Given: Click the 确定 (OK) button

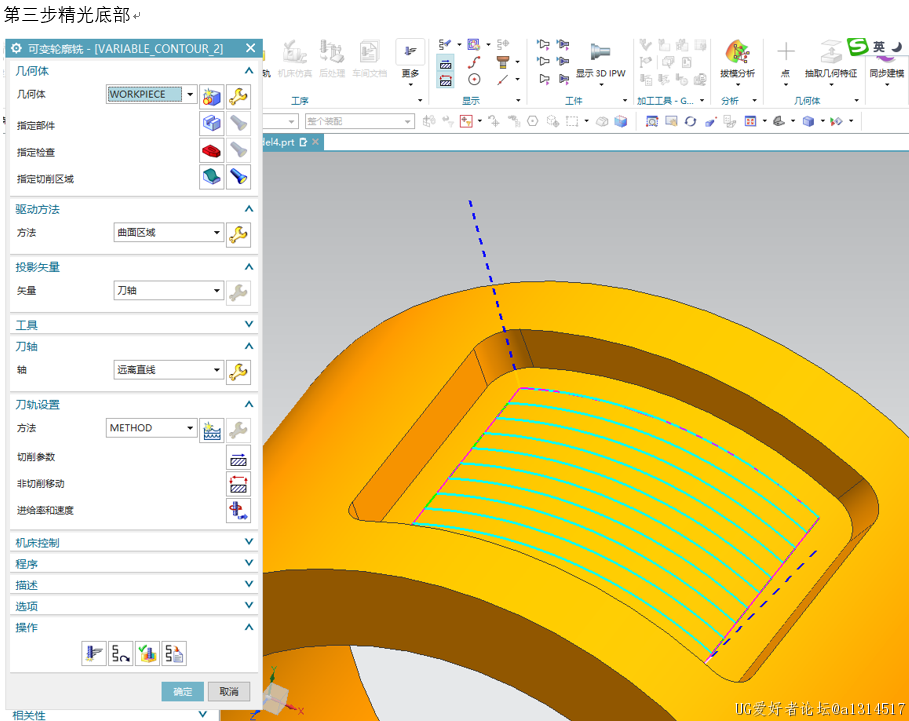Looking at the screenshot, I should pyautogui.click(x=183, y=692).
